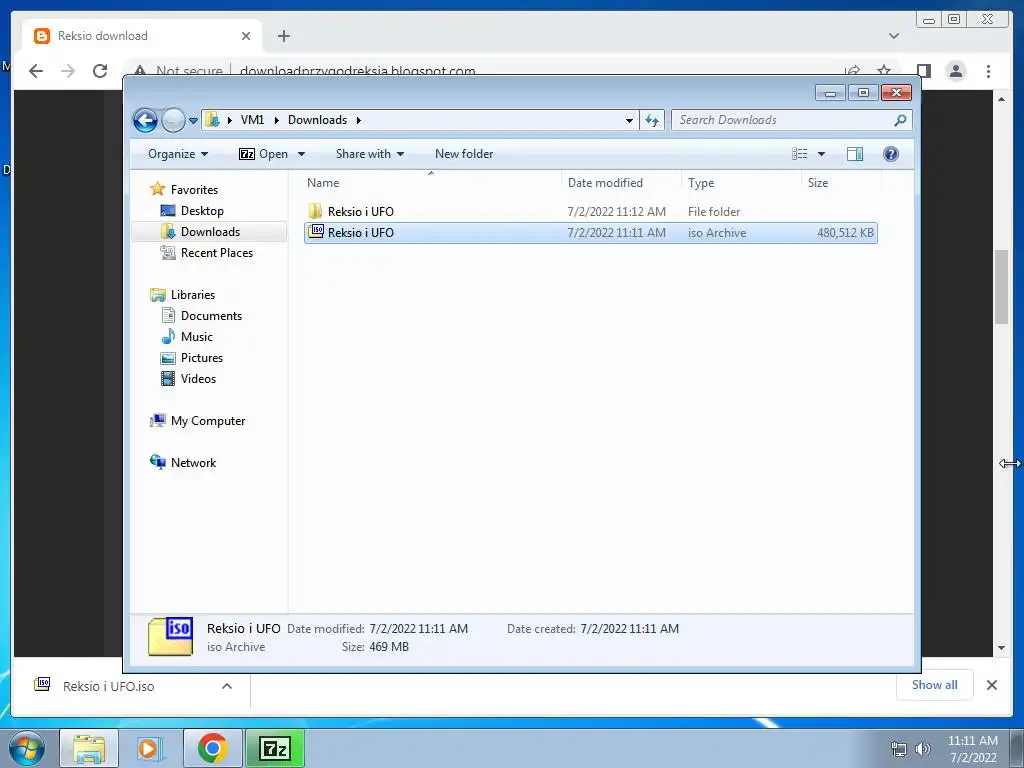Close the Reksio download tab
This screenshot has height=768, width=1024.
246,36
